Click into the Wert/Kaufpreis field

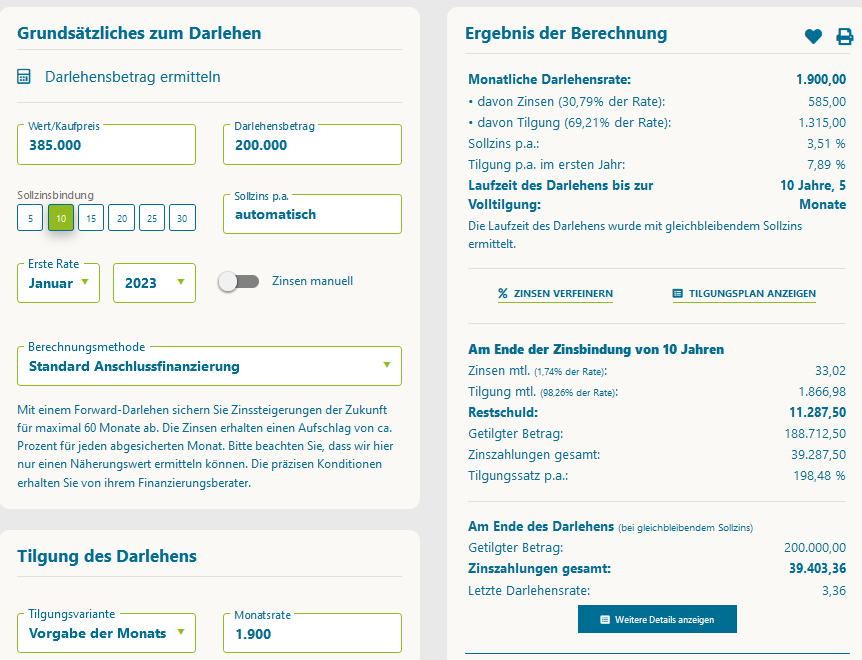106,145
